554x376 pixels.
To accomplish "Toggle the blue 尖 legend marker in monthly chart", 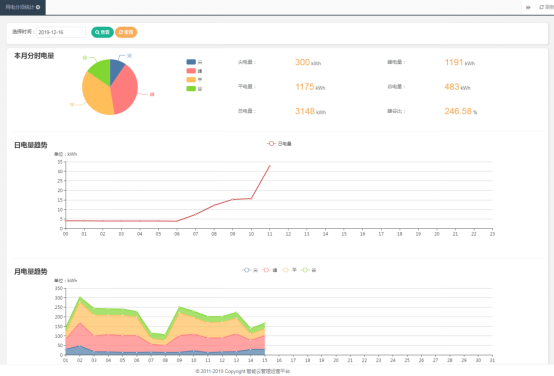I will pos(251,270).
